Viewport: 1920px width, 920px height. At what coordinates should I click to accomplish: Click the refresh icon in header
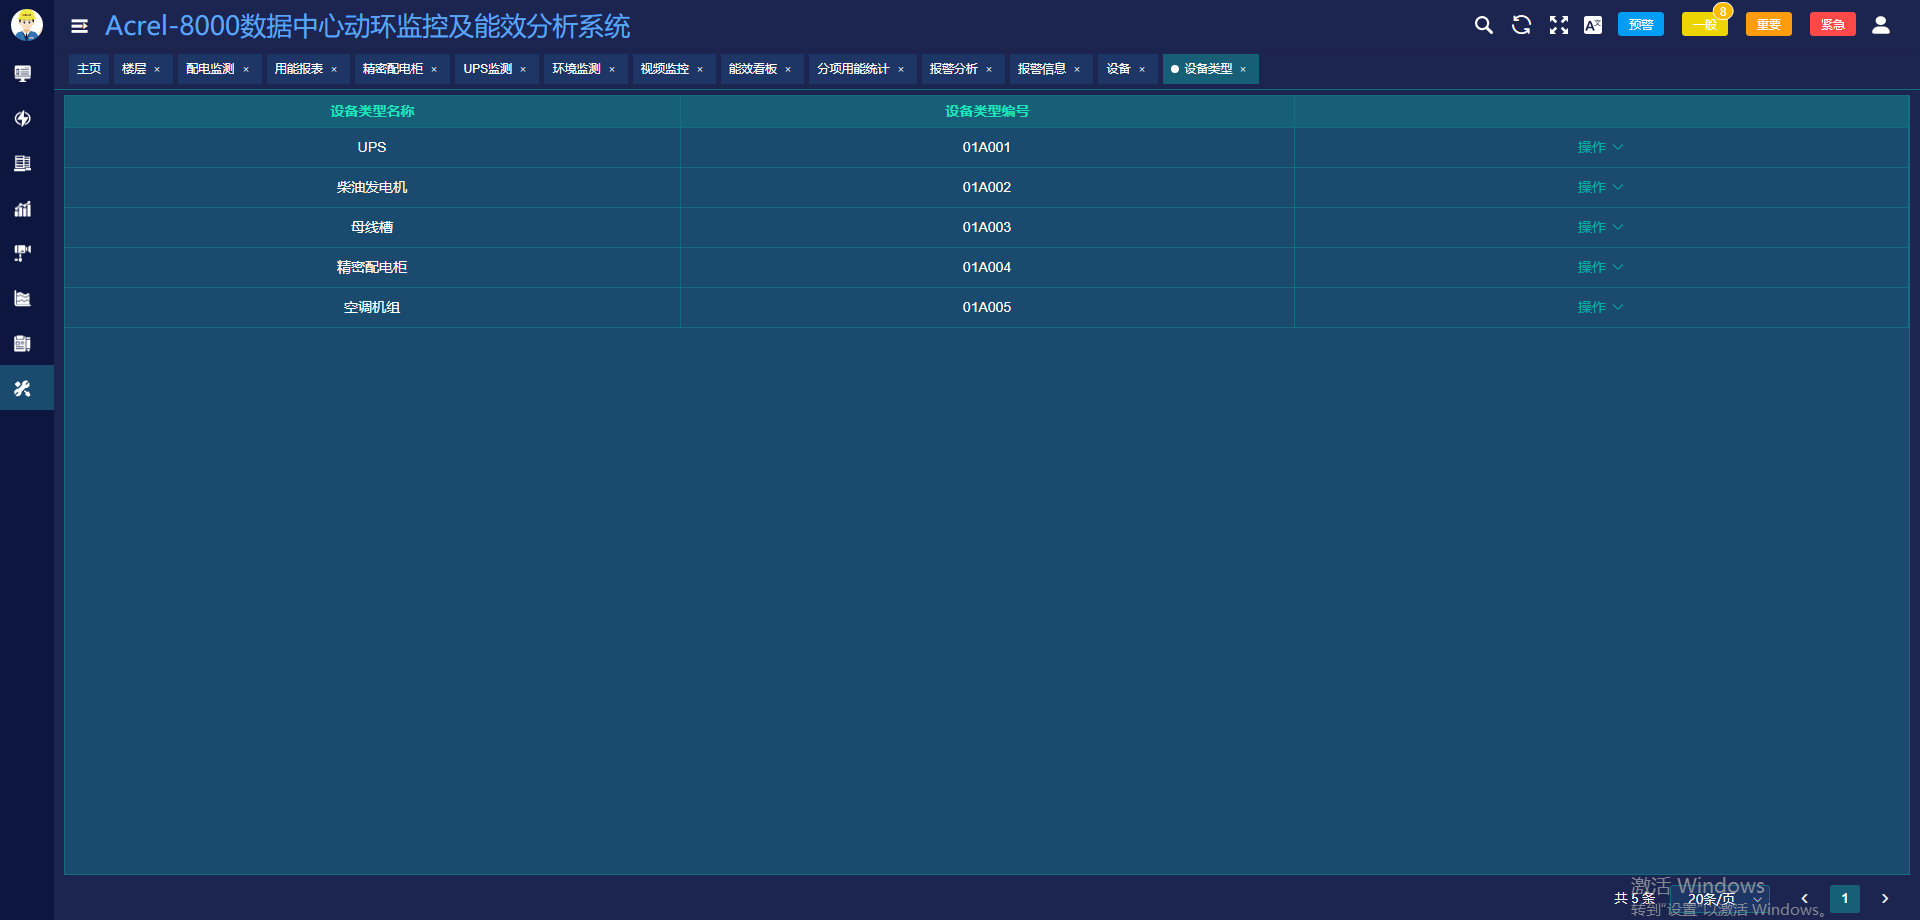[x=1521, y=25]
